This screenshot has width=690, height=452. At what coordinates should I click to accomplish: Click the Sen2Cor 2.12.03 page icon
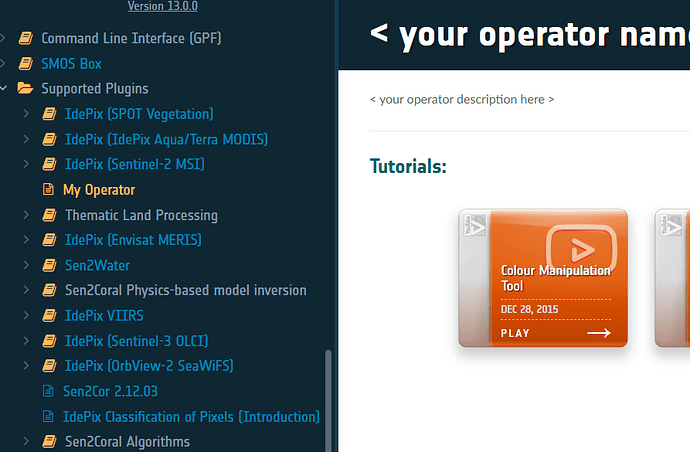pyautogui.click(x=48, y=391)
